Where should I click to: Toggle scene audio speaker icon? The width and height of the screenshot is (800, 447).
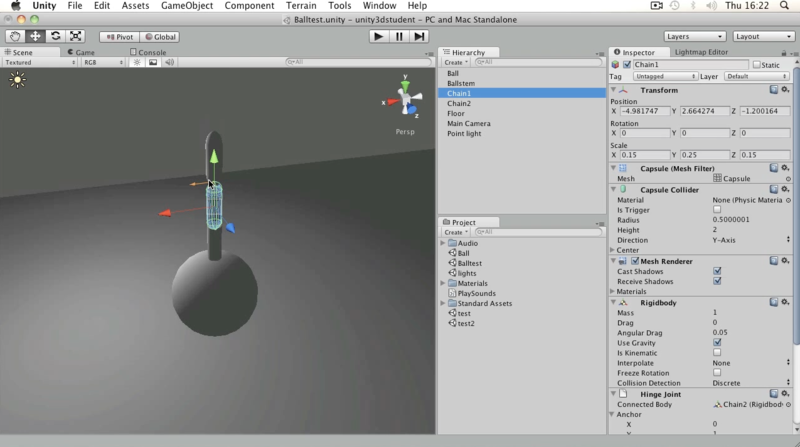point(169,62)
